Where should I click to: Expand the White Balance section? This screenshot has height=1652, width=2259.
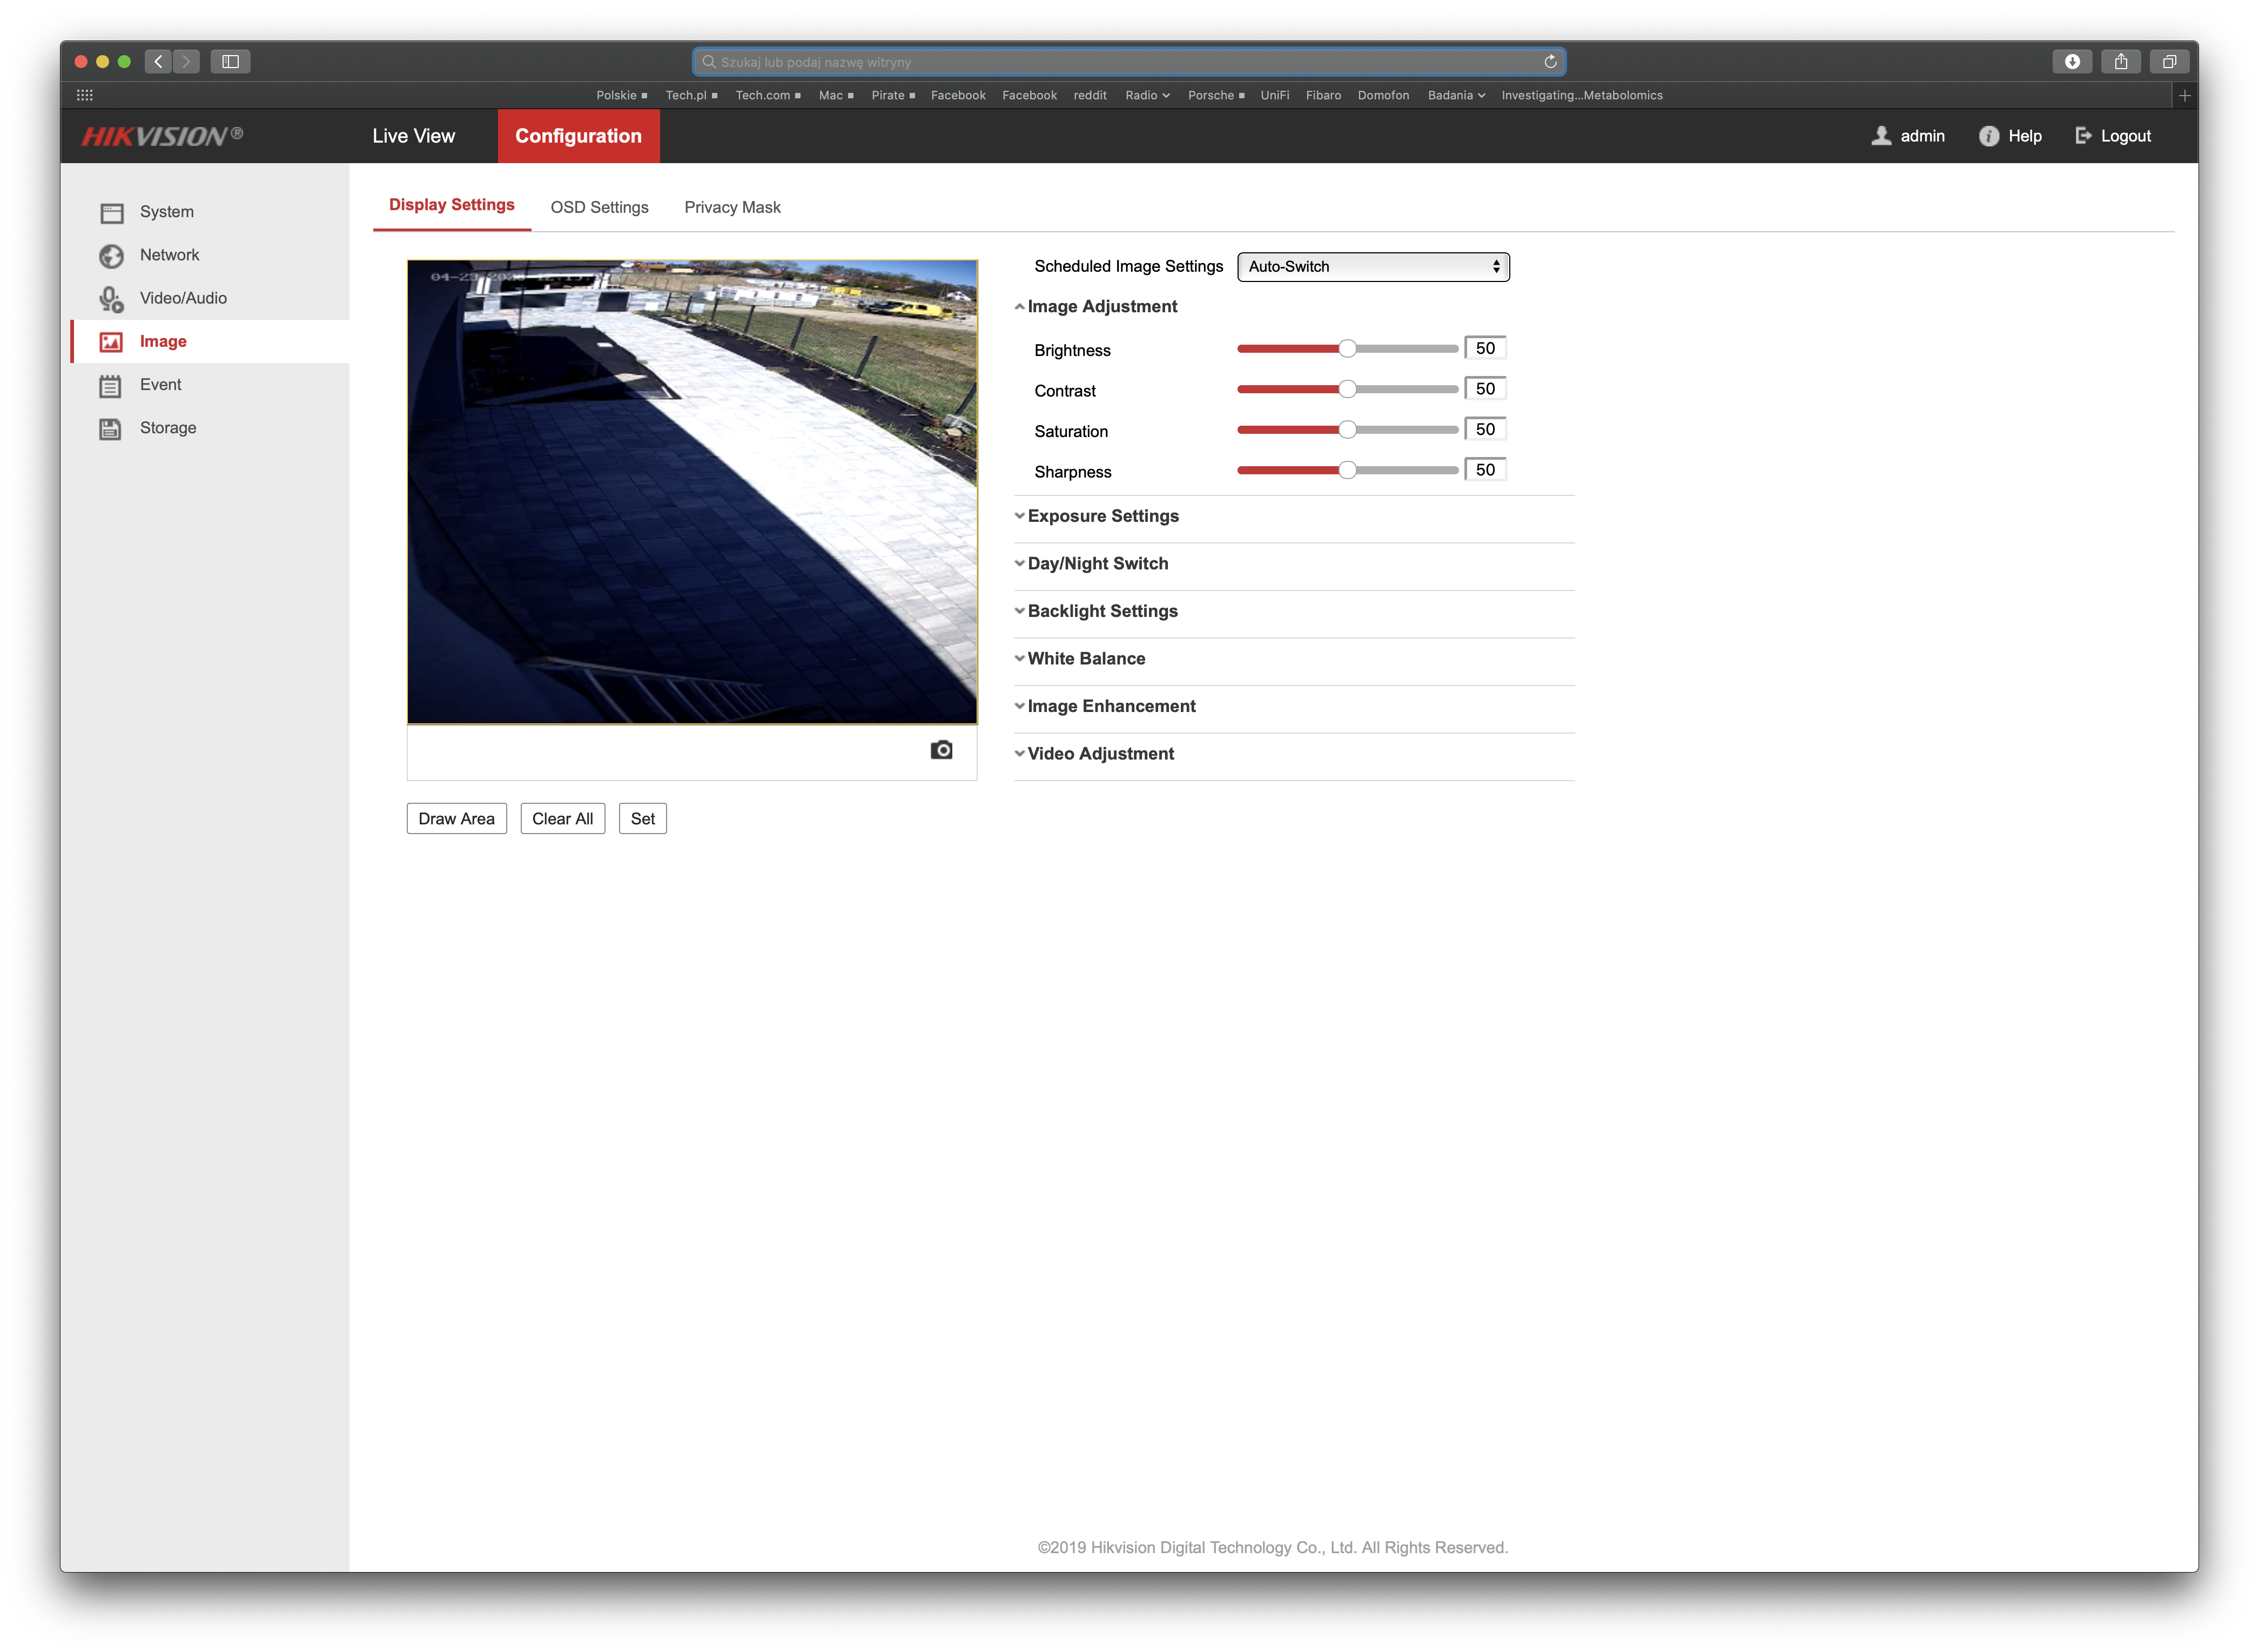1085,659
